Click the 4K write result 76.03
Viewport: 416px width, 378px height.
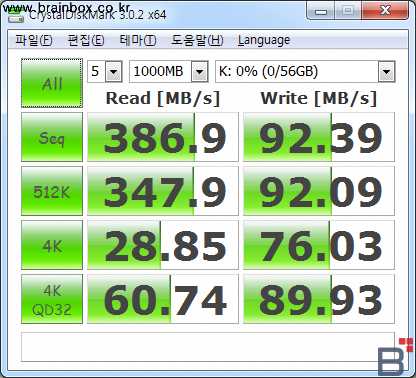(319, 245)
